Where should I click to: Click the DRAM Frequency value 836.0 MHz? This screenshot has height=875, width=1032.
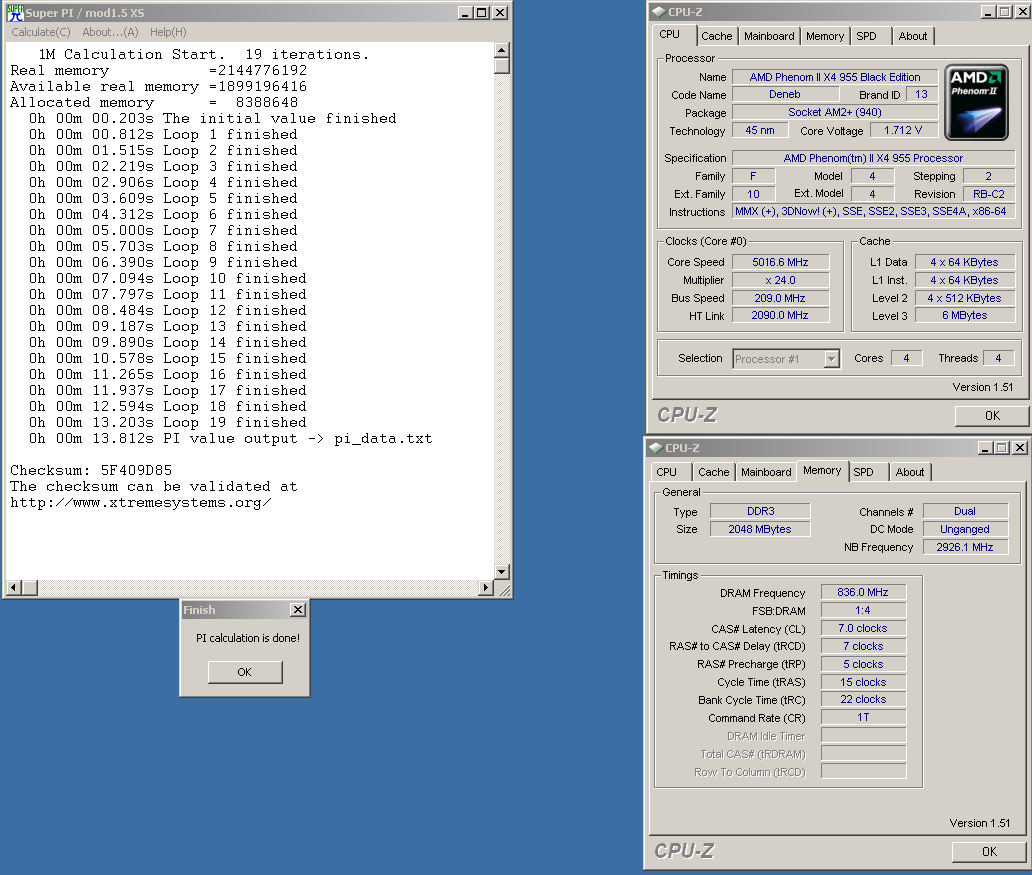click(864, 592)
